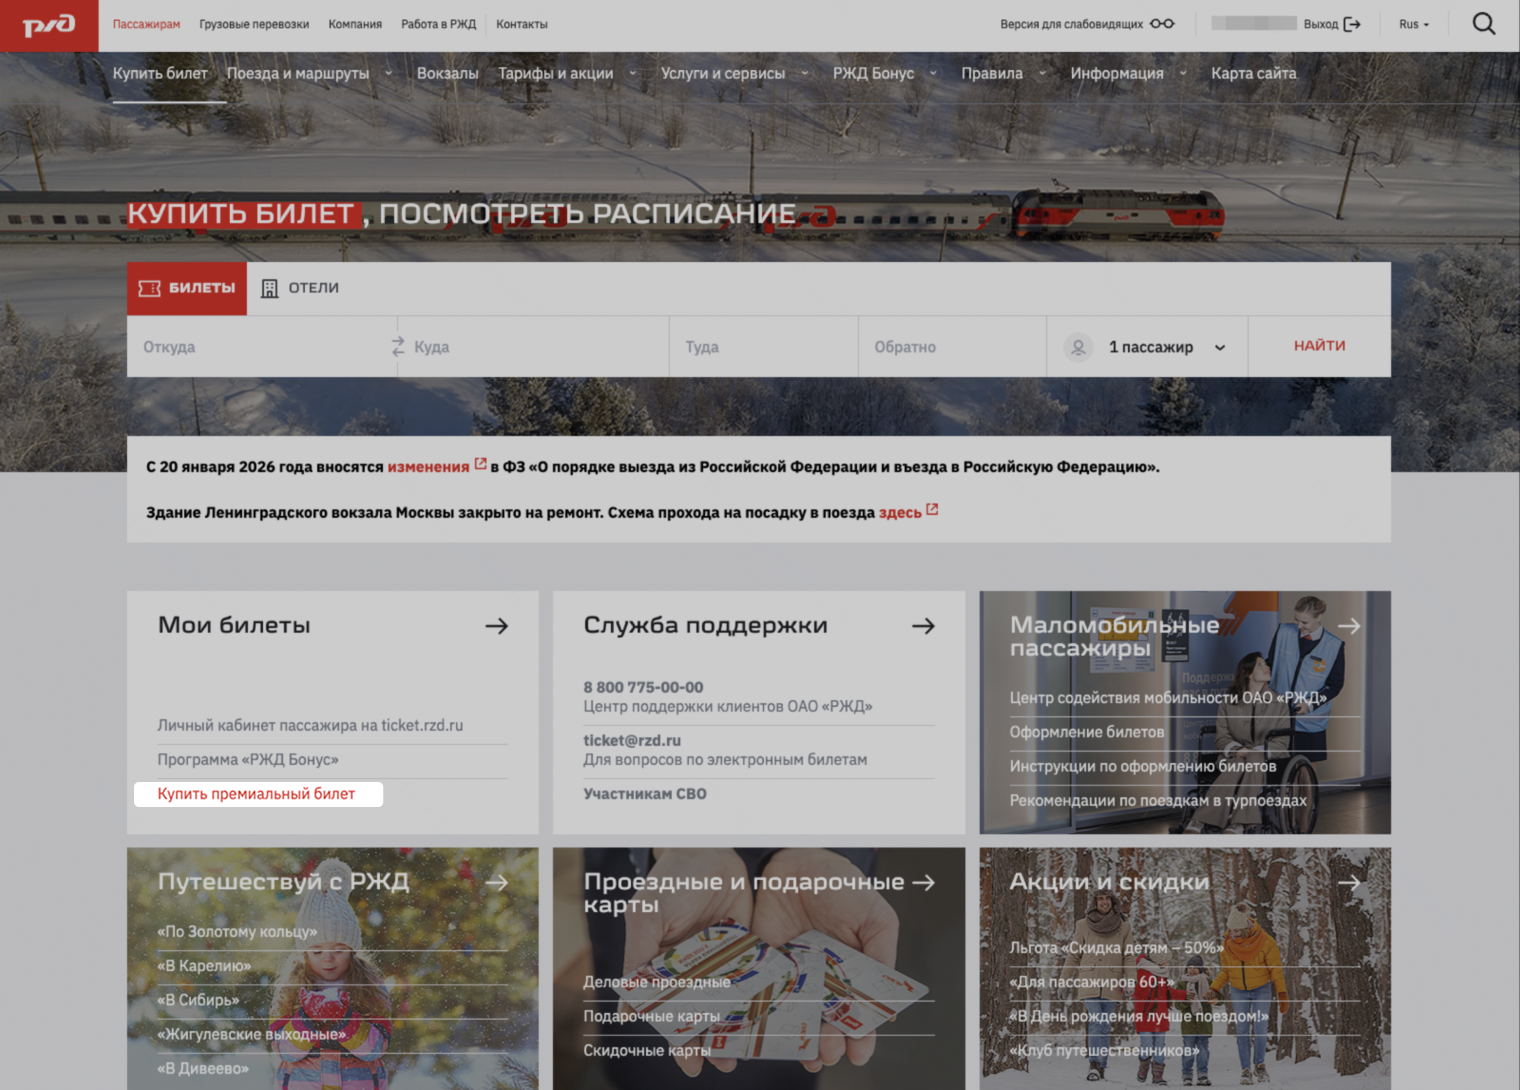Viewport: 1520px width, 1090px height.
Task: Click the Откуда departure field
Action: 262,347
